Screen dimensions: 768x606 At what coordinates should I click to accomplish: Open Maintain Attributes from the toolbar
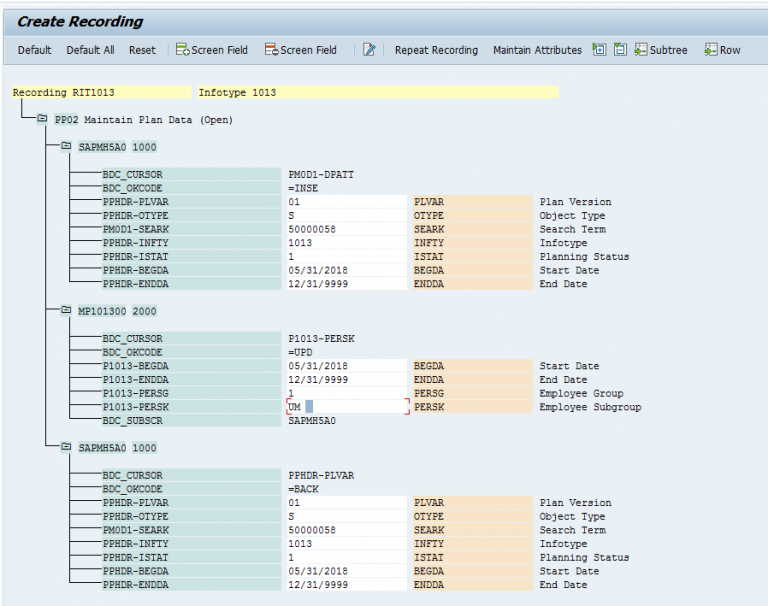(x=537, y=50)
